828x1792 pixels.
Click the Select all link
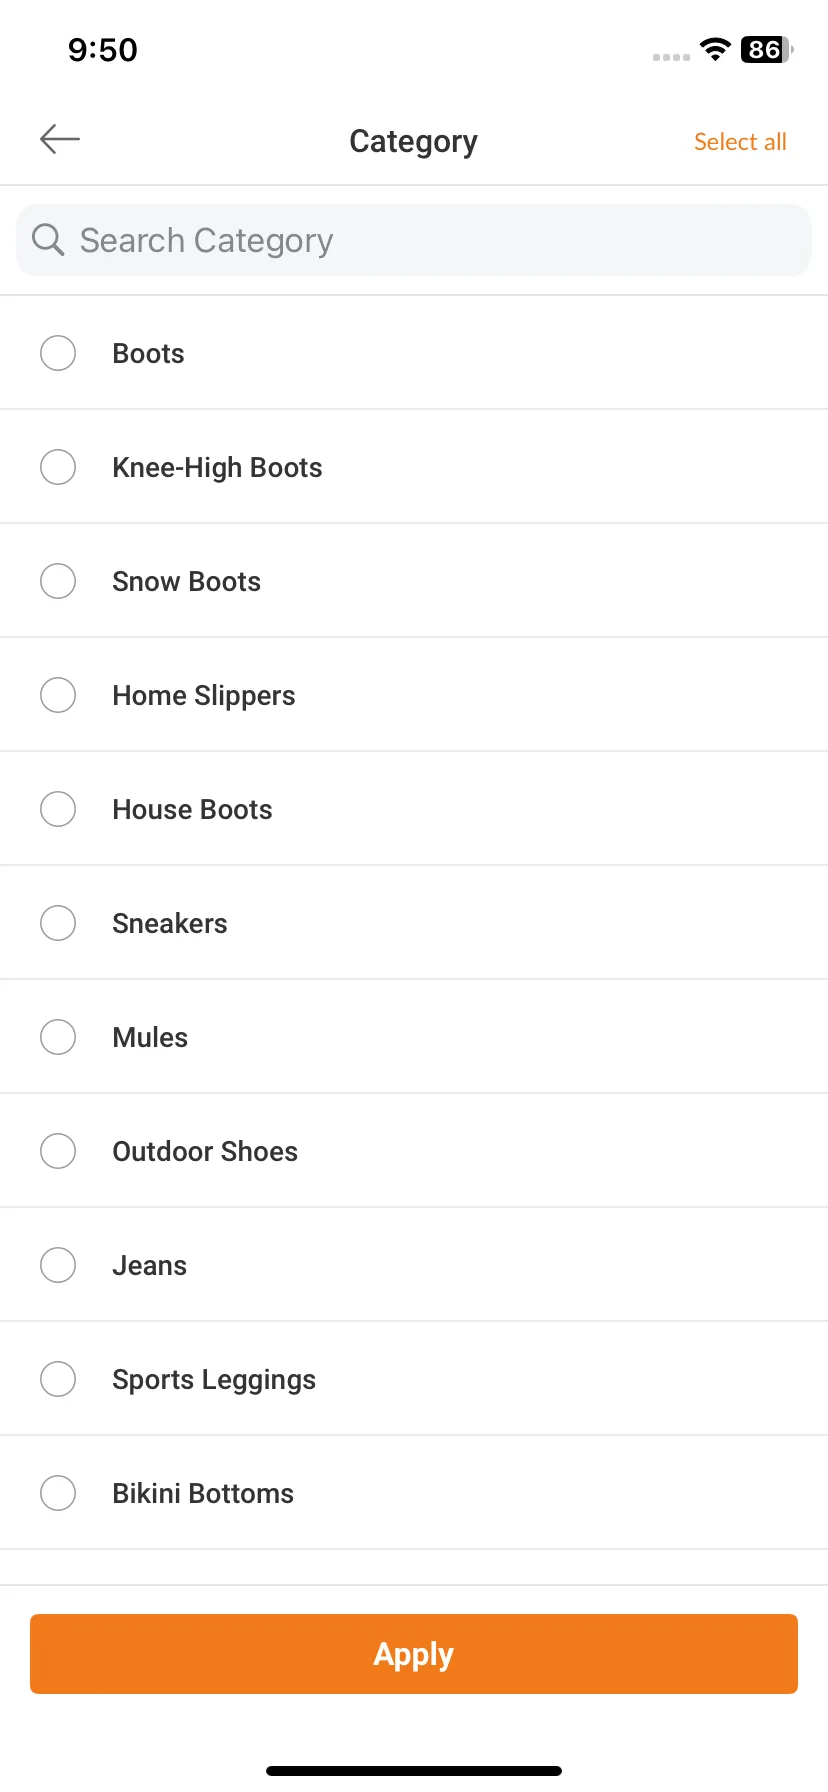[x=740, y=142]
